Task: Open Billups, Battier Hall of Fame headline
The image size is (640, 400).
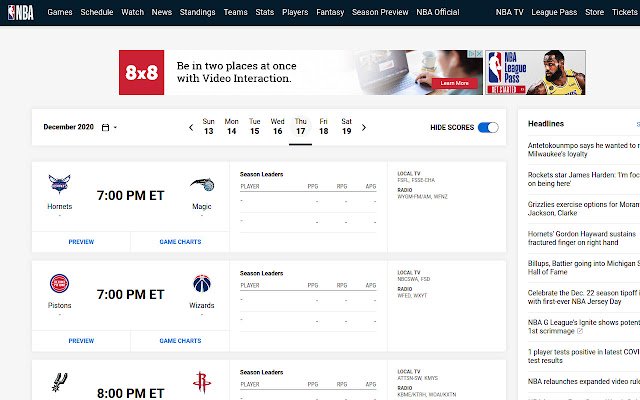Action: pyautogui.click(x=584, y=267)
